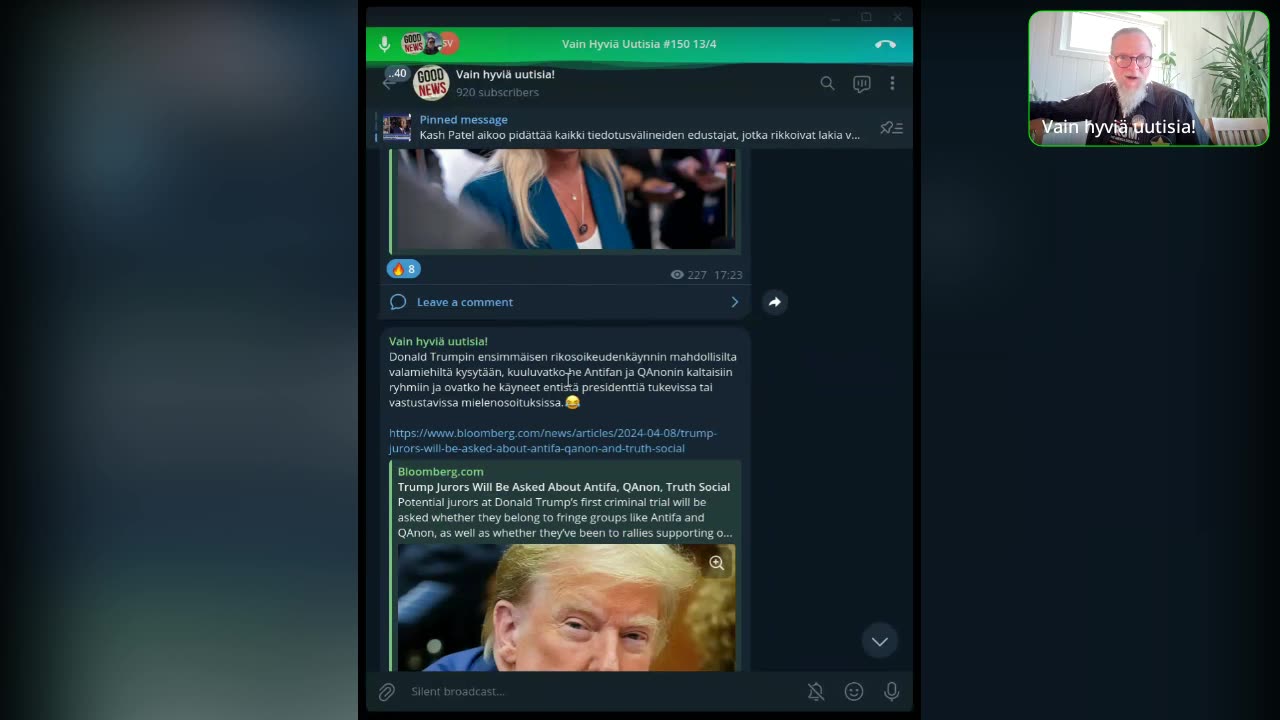Screen dimensions: 1280x720
Task: Minimize the Telegram window
Action: pyautogui.click(x=835, y=17)
